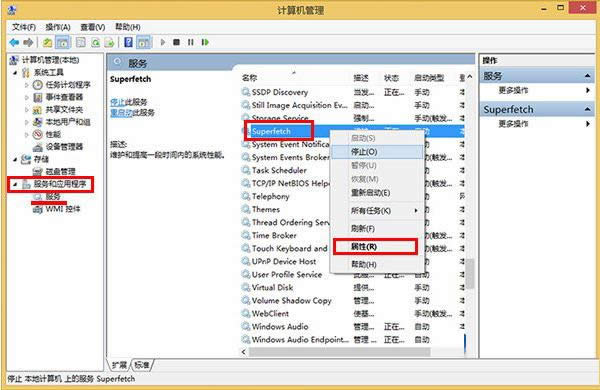Toggle the show/hide console tree icon
This screenshot has width=600, height=390.
pyautogui.click(x=63, y=42)
